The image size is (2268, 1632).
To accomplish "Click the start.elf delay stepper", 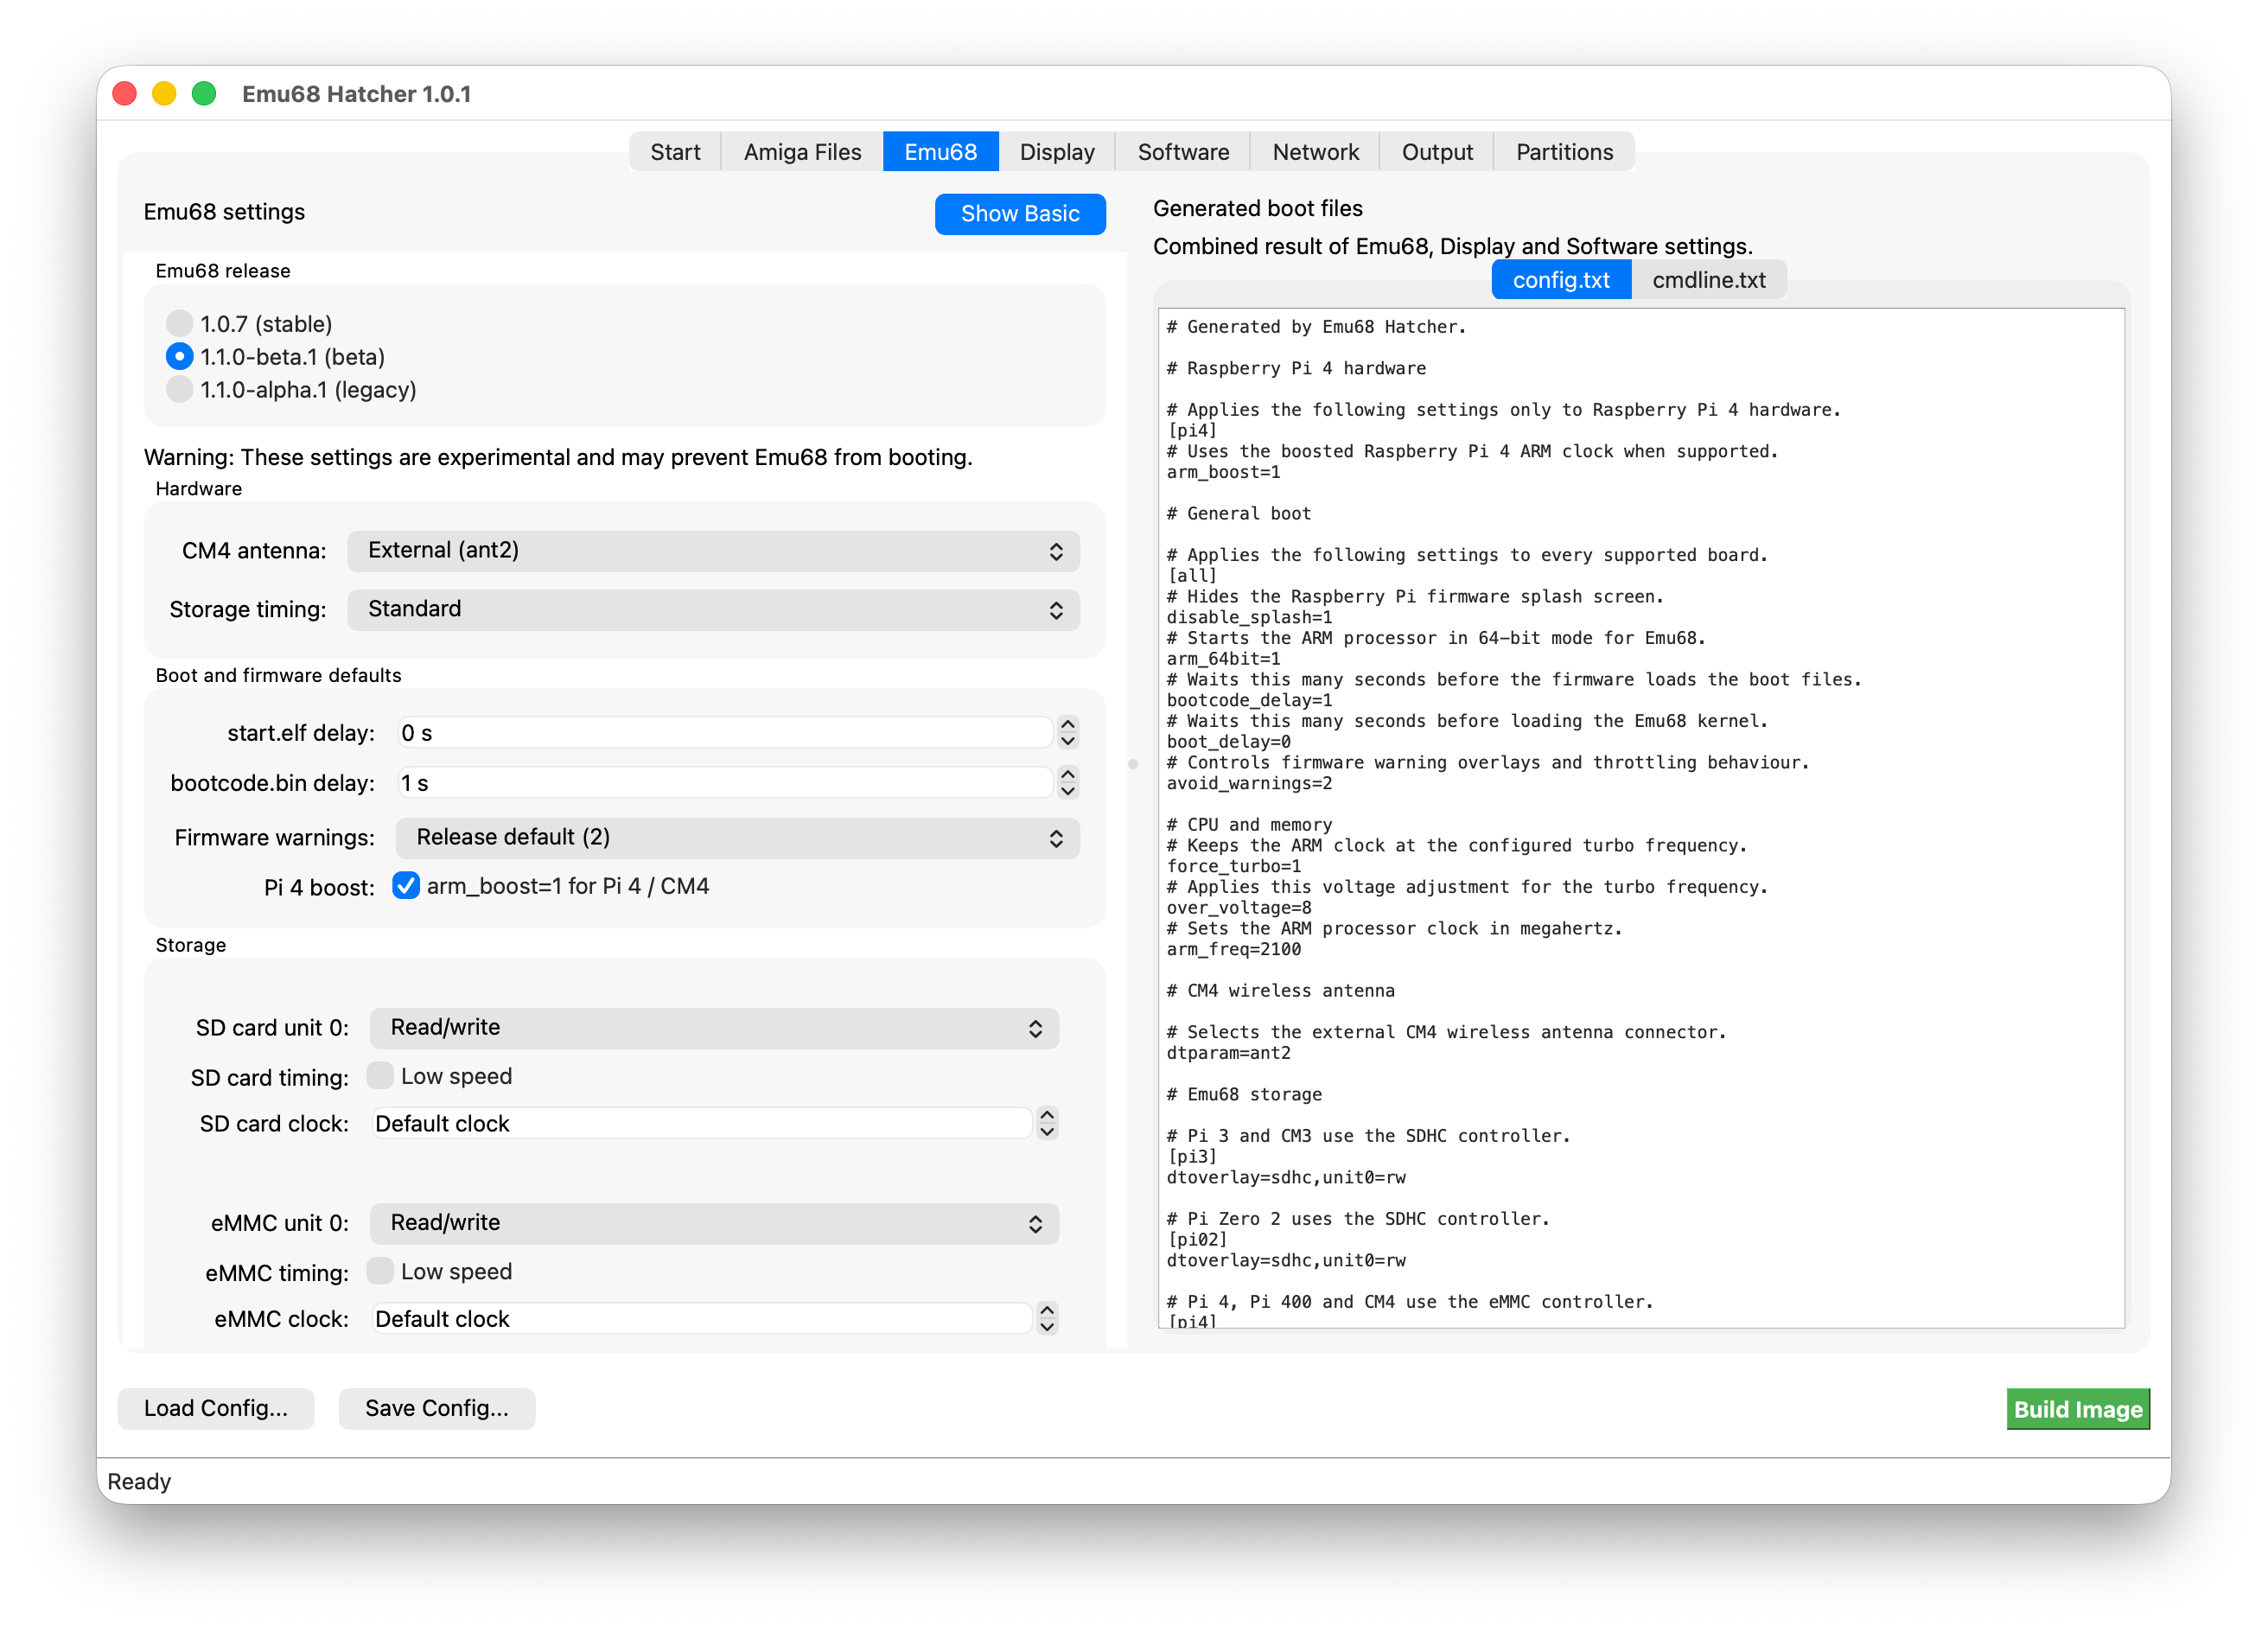I will coord(1067,733).
